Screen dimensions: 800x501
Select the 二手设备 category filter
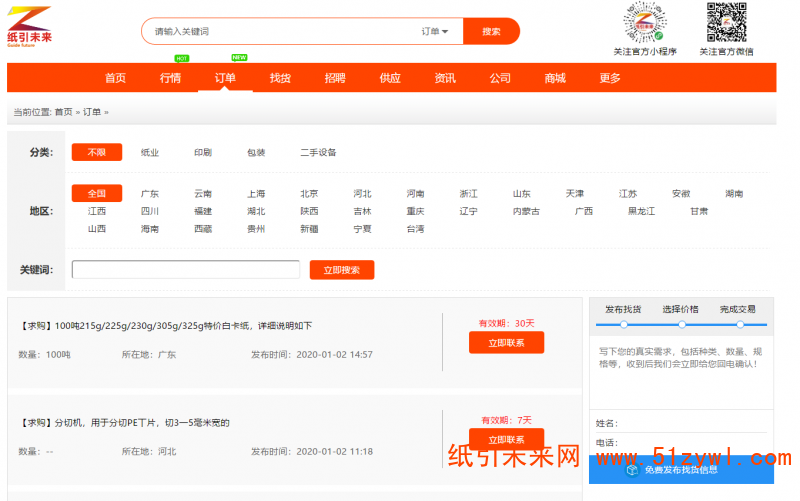(318, 153)
